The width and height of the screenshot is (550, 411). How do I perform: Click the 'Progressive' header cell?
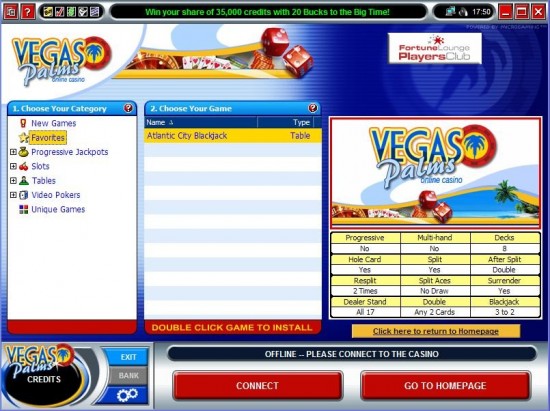click(x=365, y=238)
